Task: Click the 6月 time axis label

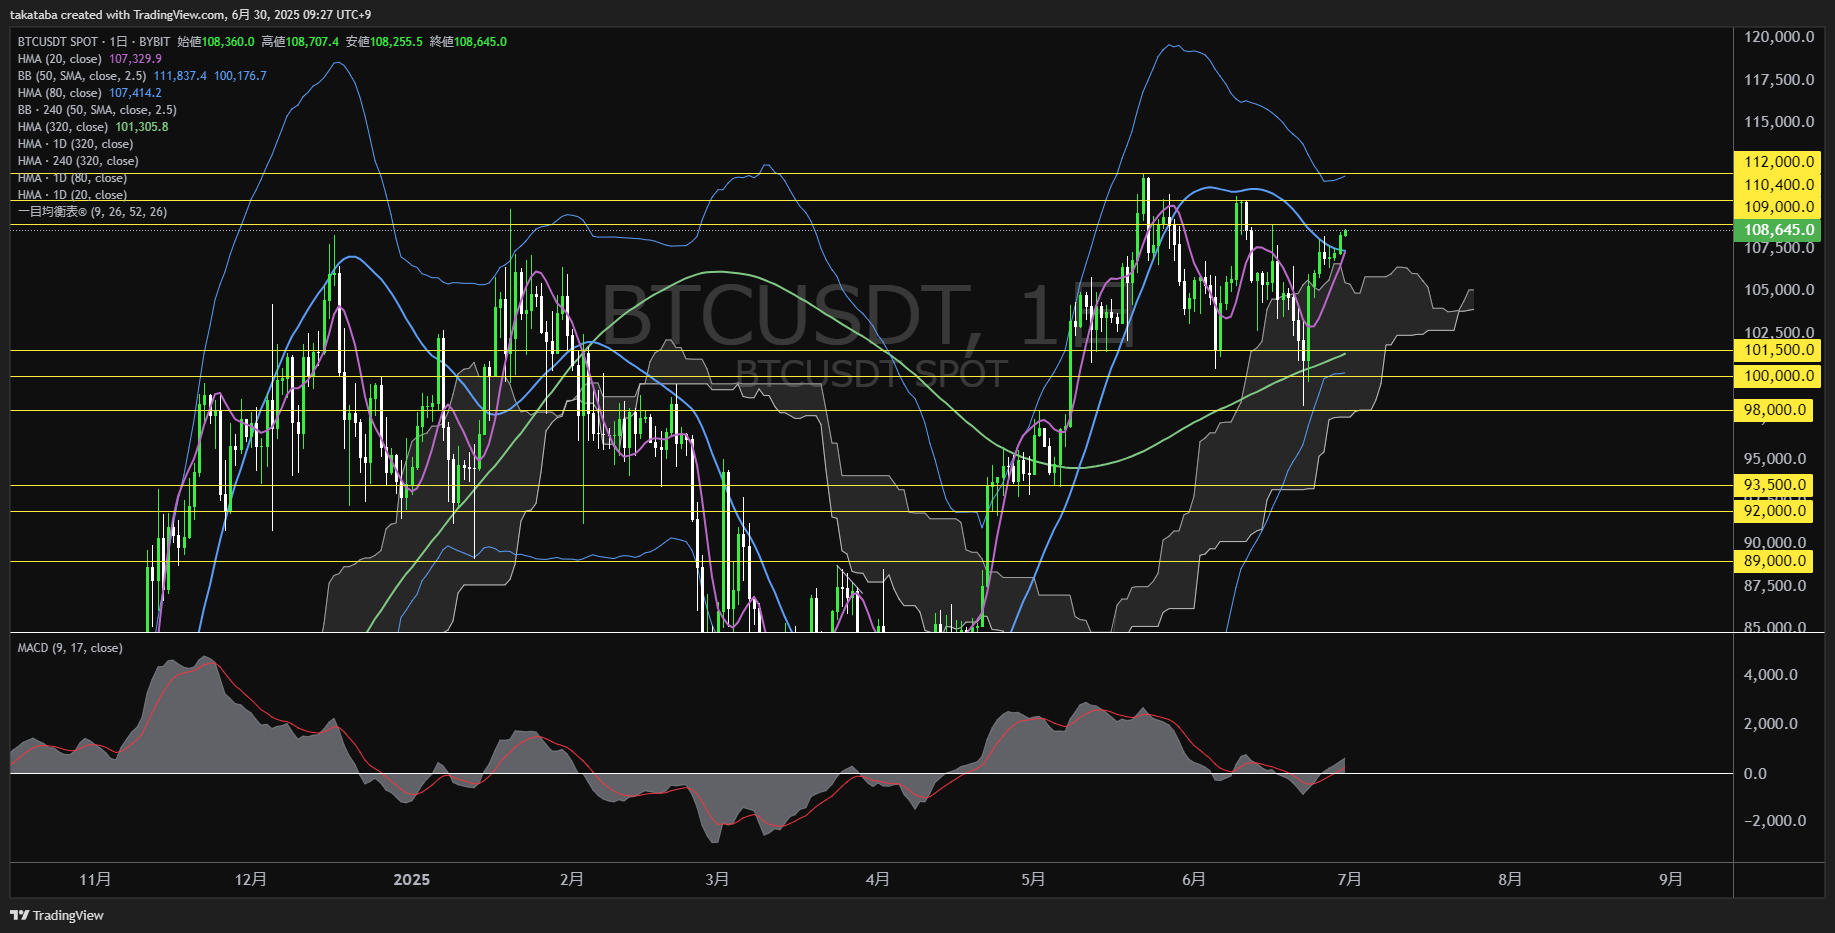Action: tap(1194, 880)
